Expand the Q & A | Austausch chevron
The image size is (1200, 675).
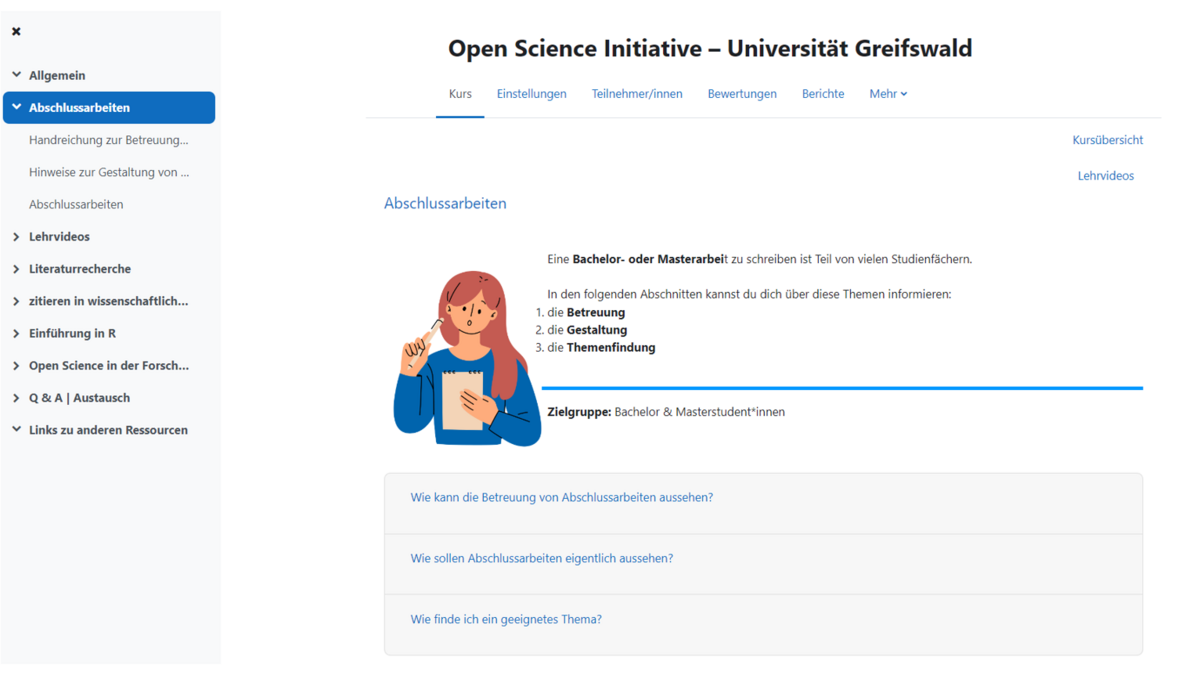16,398
